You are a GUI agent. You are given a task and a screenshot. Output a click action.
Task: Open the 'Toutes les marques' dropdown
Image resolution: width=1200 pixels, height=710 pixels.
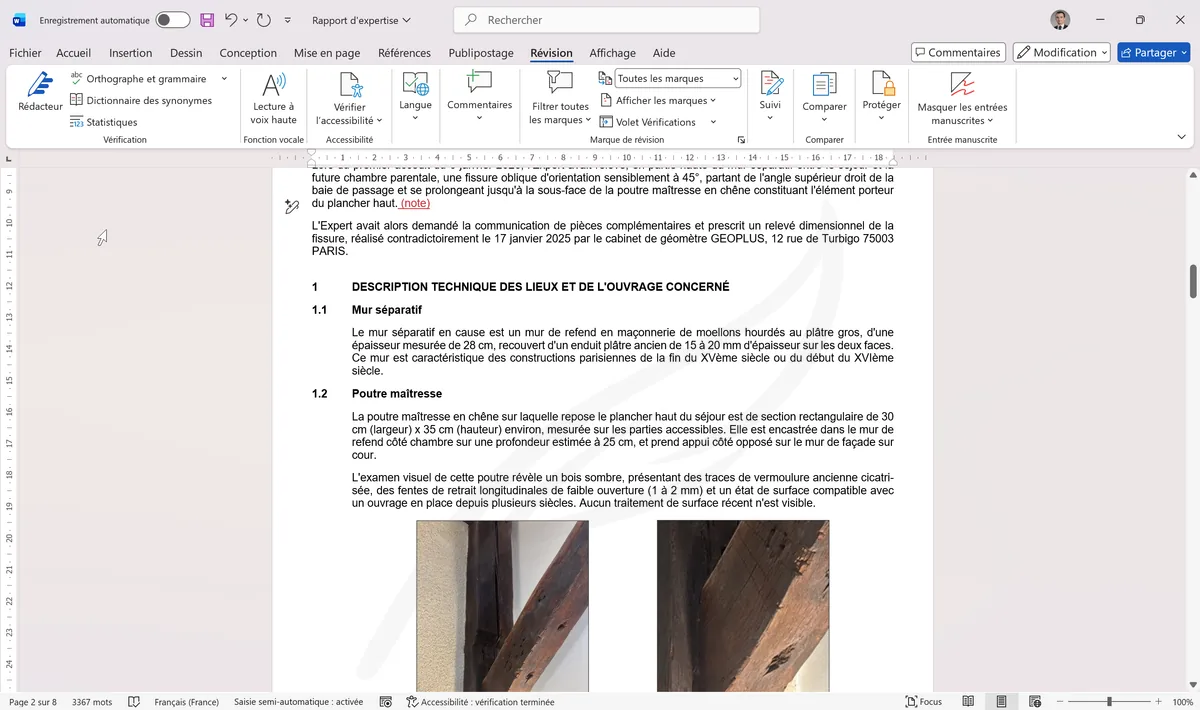676,77
